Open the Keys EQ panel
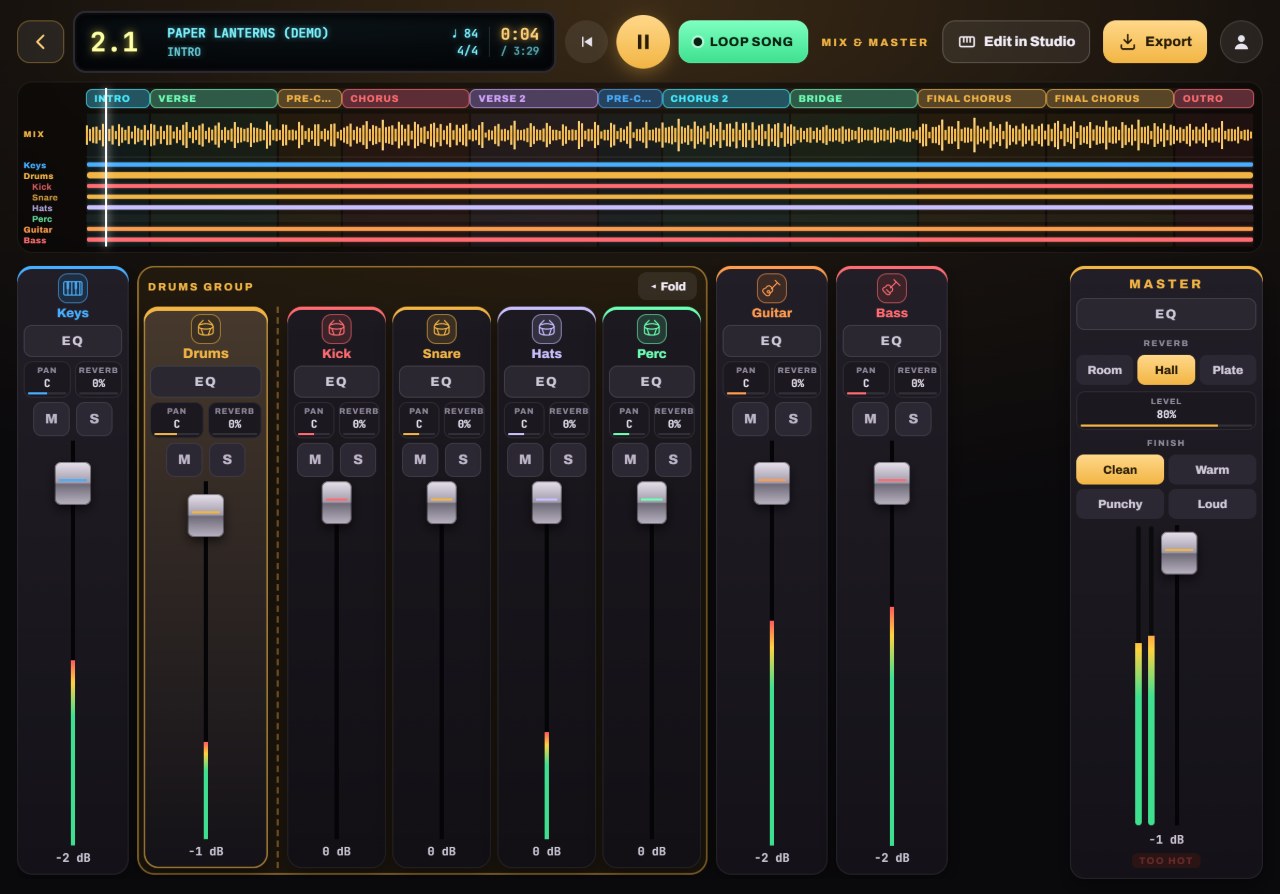This screenshot has width=1280, height=894. coord(73,341)
